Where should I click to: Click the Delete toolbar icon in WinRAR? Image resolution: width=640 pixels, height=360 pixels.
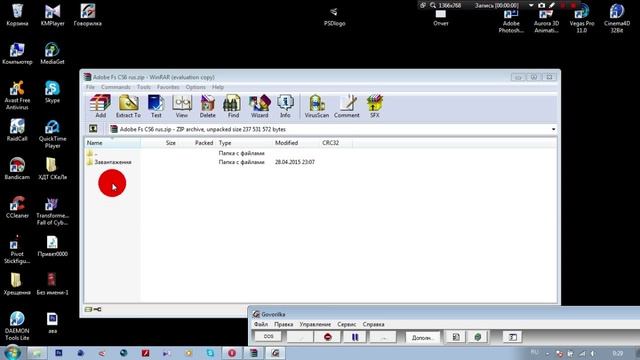click(x=207, y=106)
